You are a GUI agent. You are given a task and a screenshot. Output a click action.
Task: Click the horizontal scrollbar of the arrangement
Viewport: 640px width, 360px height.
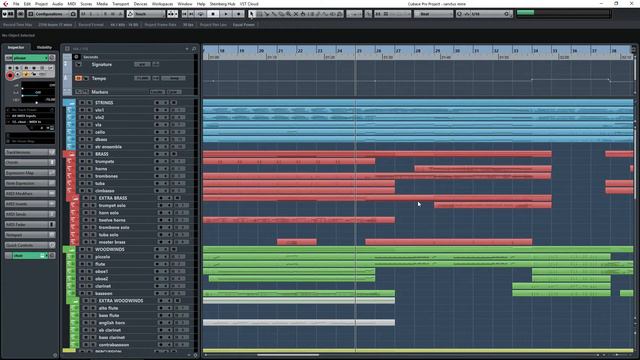[288, 355]
